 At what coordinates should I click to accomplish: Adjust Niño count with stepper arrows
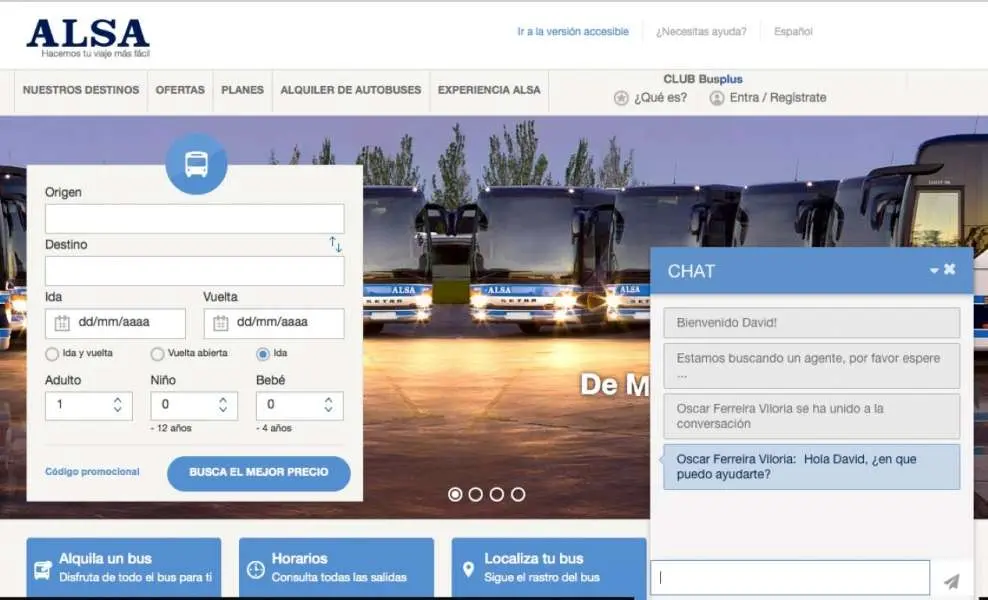click(x=222, y=405)
